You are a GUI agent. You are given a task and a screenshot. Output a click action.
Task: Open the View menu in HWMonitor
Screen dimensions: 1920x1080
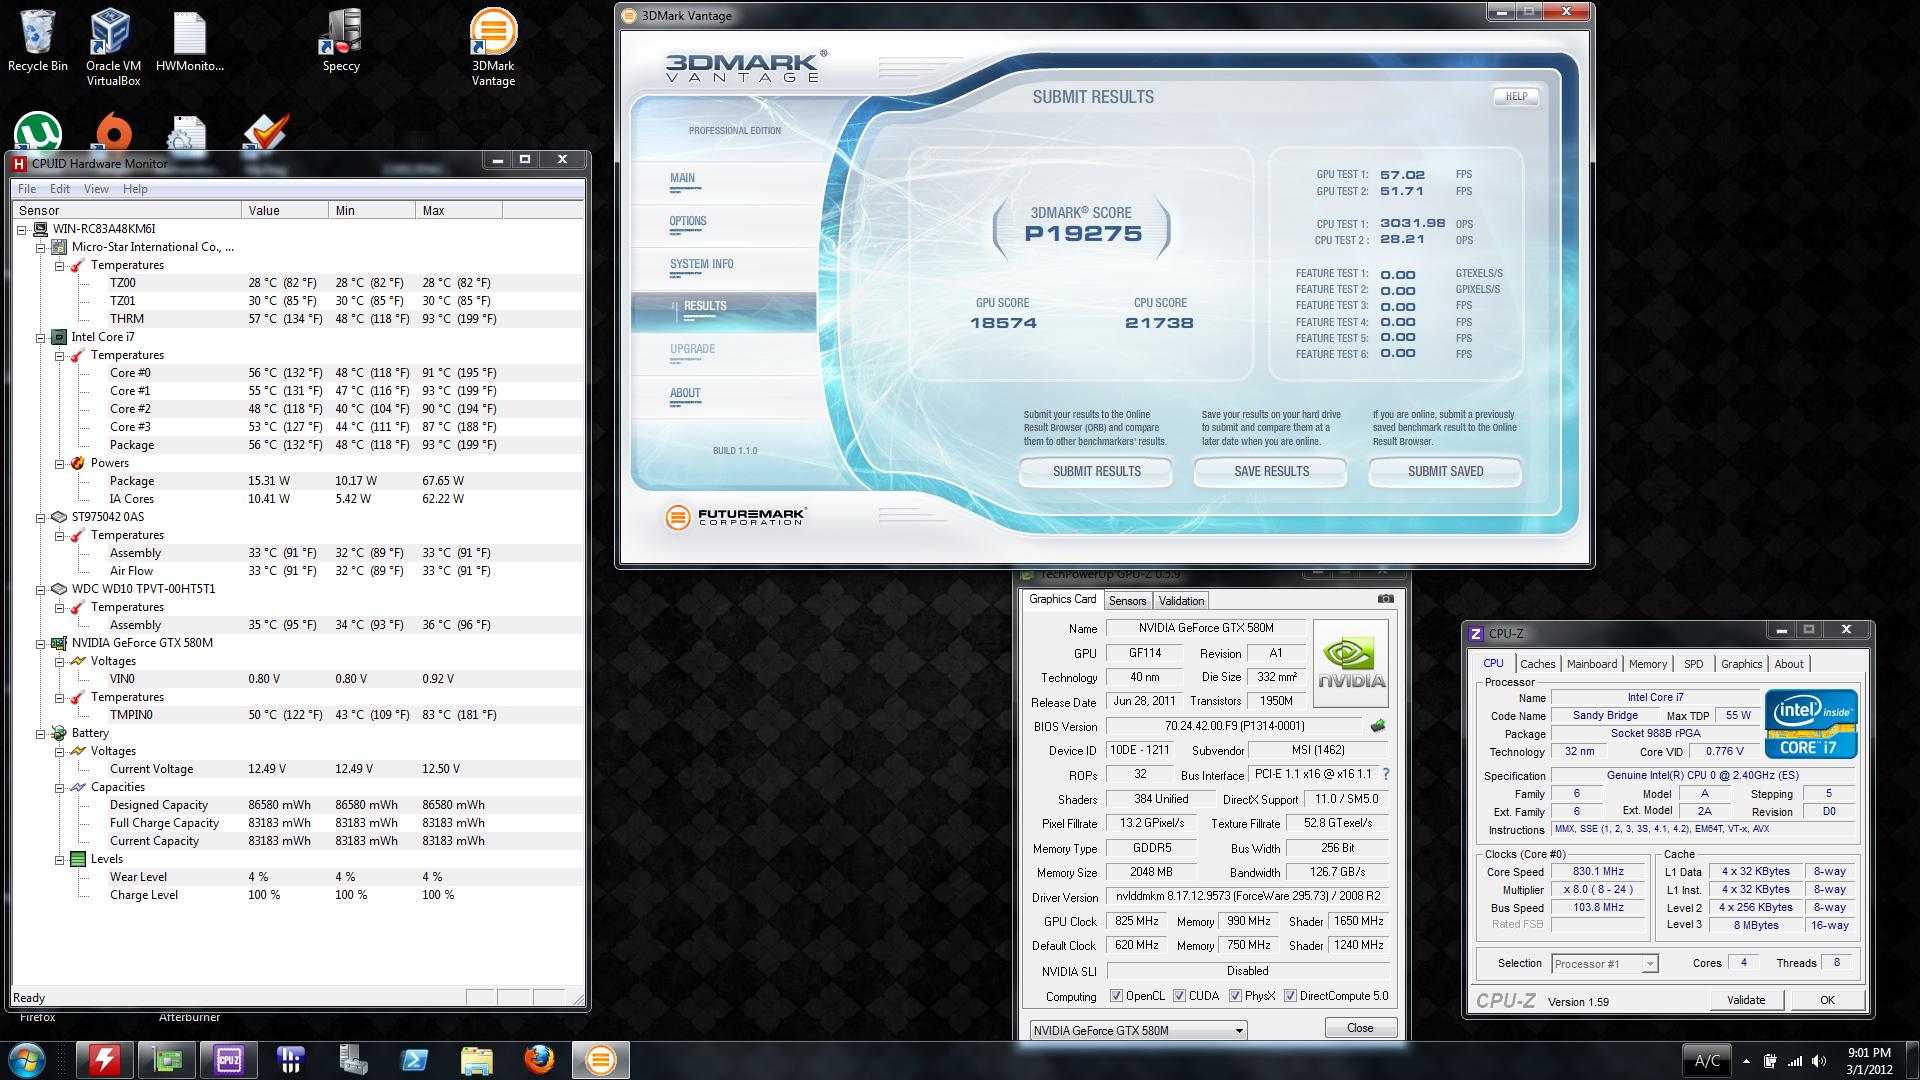click(96, 189)
